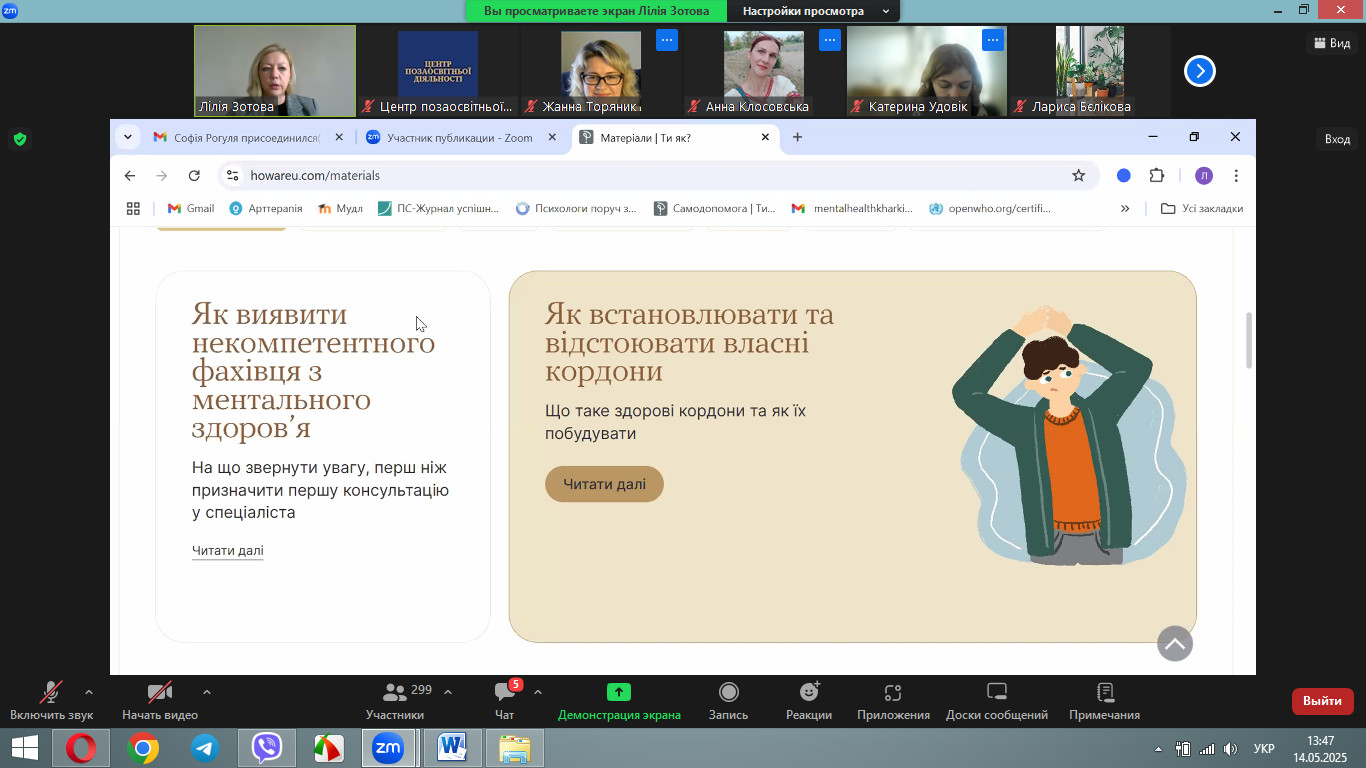The width and height of the screenshot is (1366, 768).
Task: Open heading Як встановлювати та відстоювати власні кордони
Action: (689, 343)
